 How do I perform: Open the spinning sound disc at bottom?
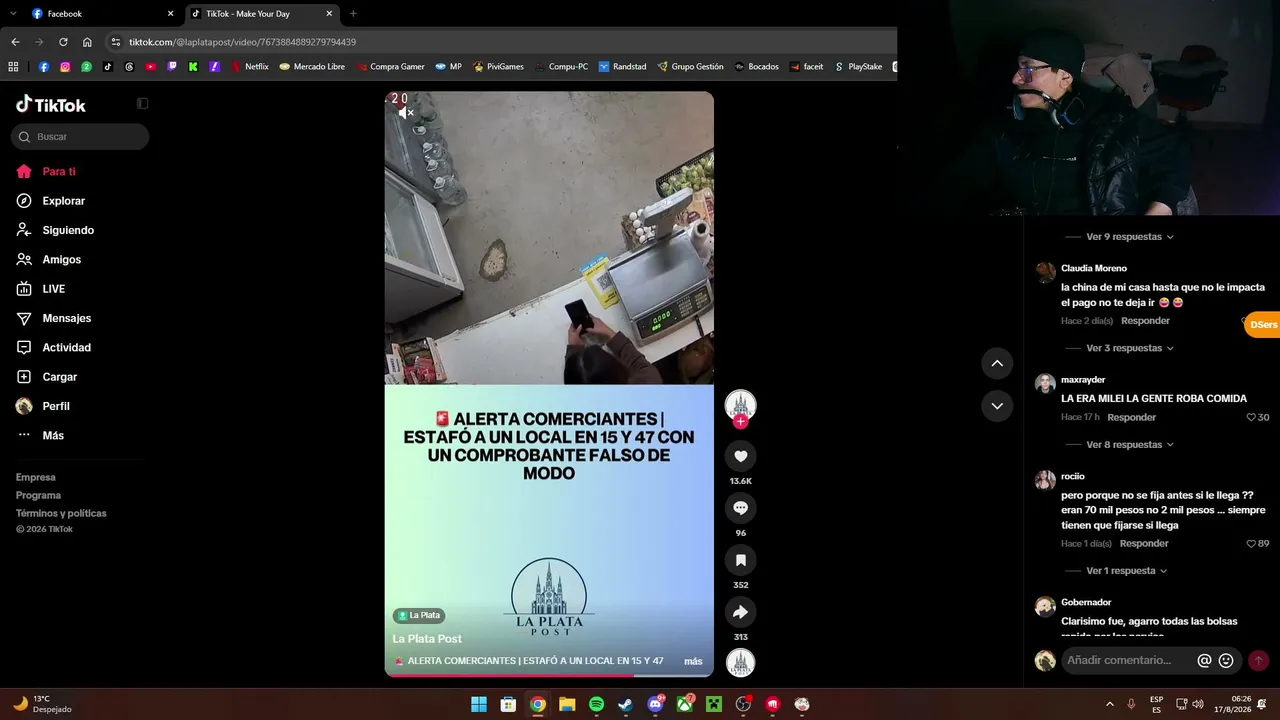click(x=740, y=663)
